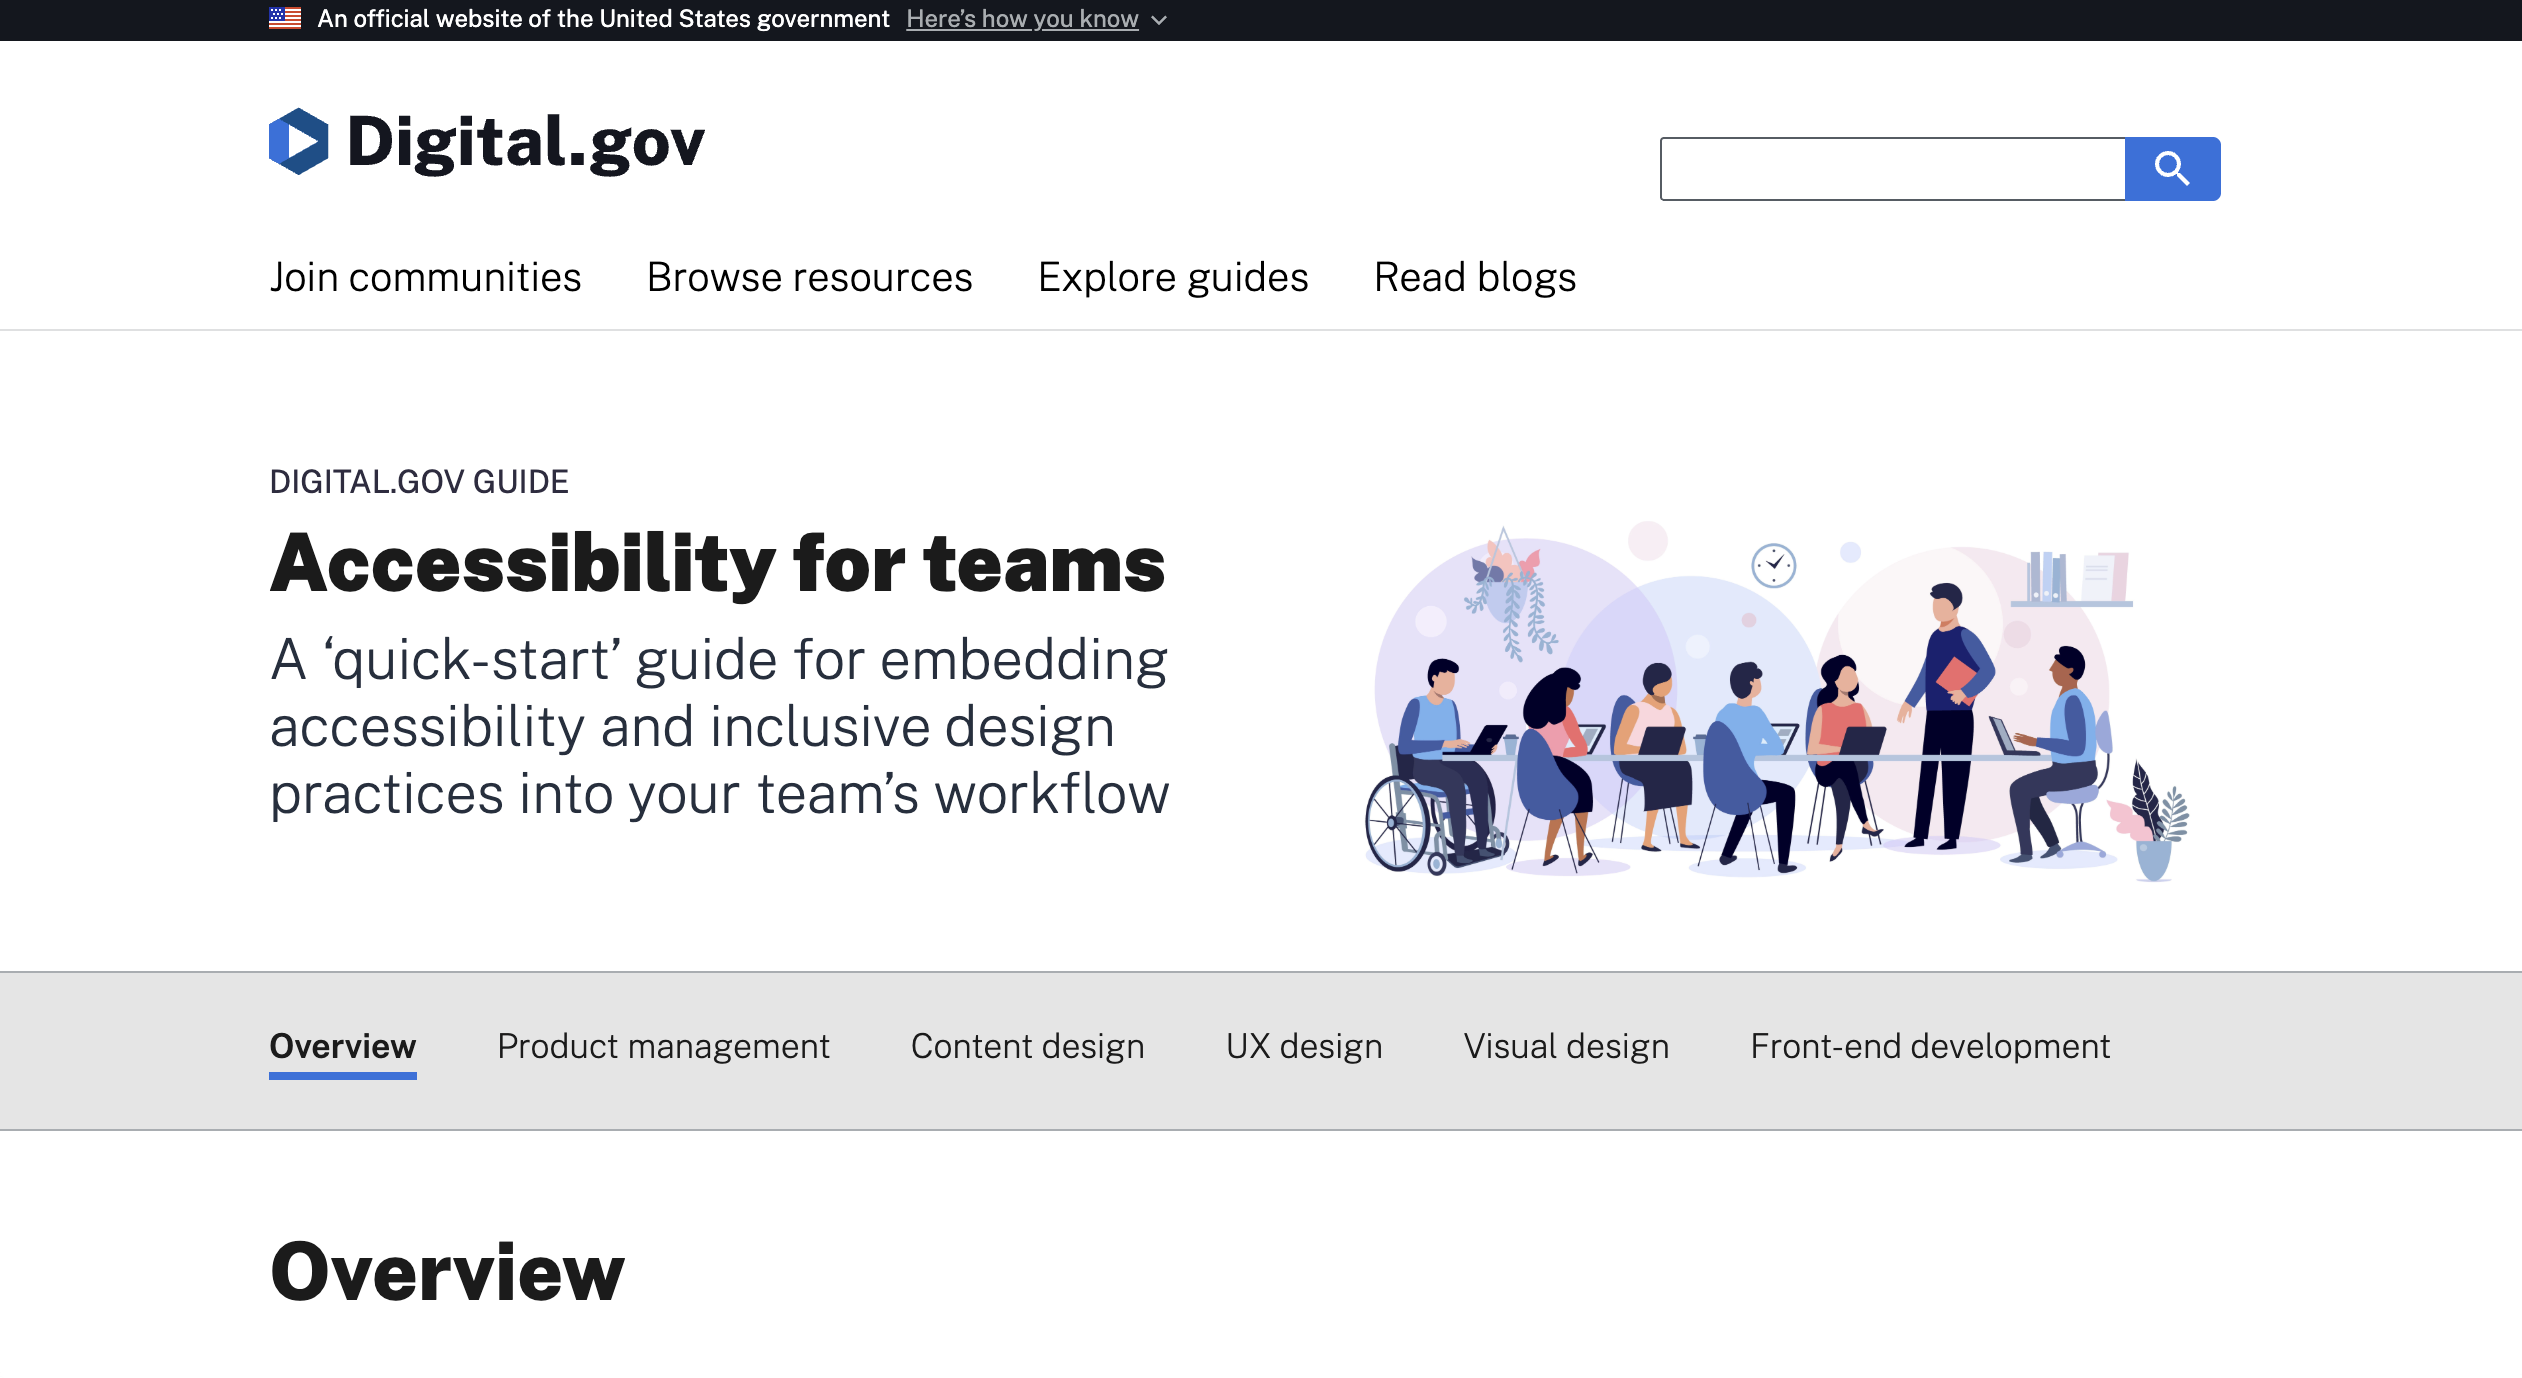Open Explore guides navigation item

click(x=1173, y=277)
